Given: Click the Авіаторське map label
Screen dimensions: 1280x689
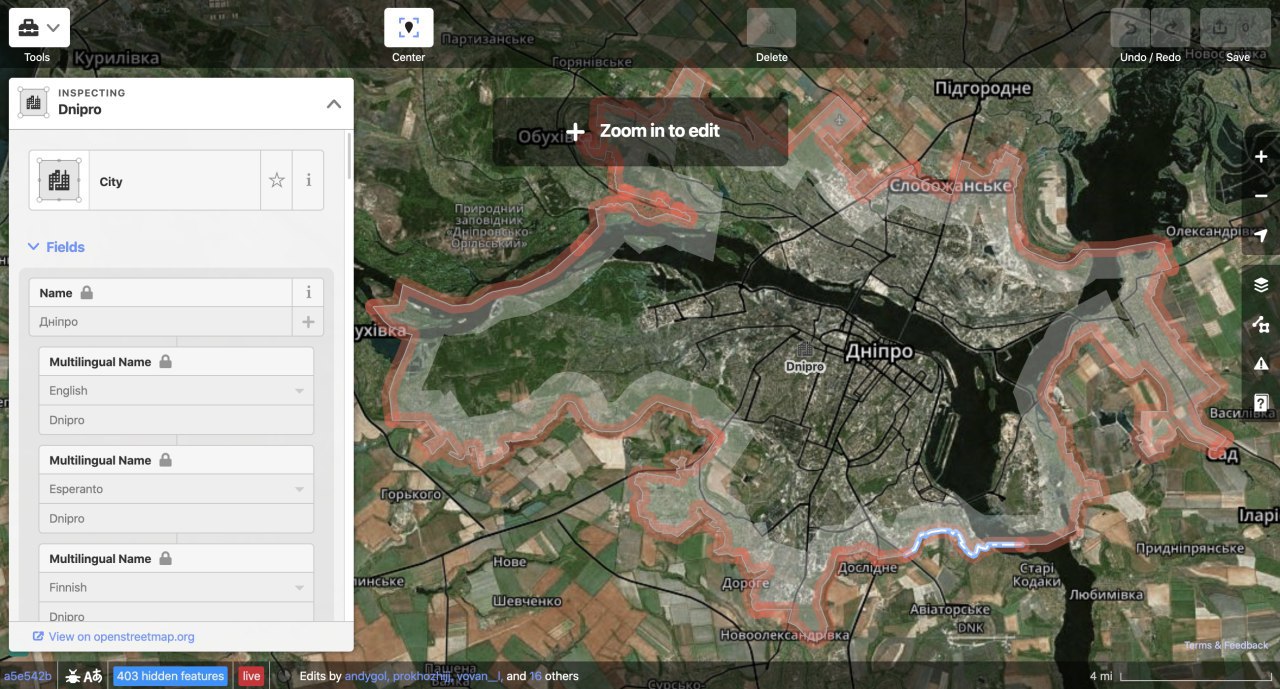Looking at the screenshot, I should [950, 609].
